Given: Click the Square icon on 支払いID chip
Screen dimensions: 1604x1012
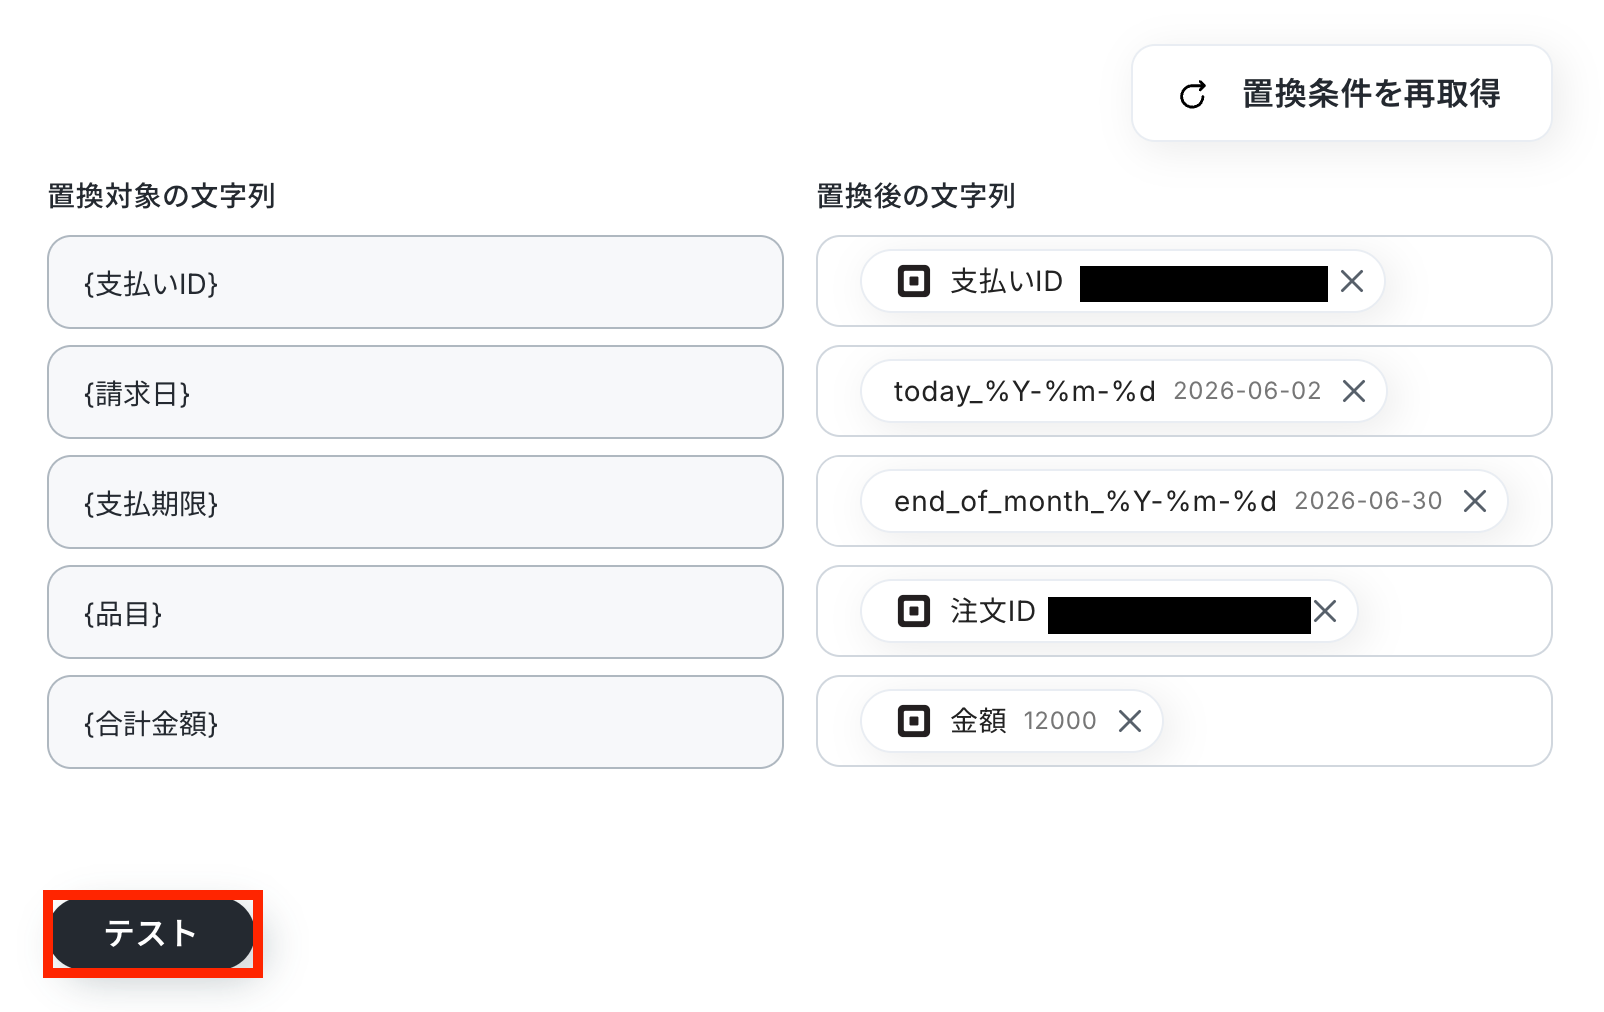Looking at the screenshot, I should [x=914, y=281].
